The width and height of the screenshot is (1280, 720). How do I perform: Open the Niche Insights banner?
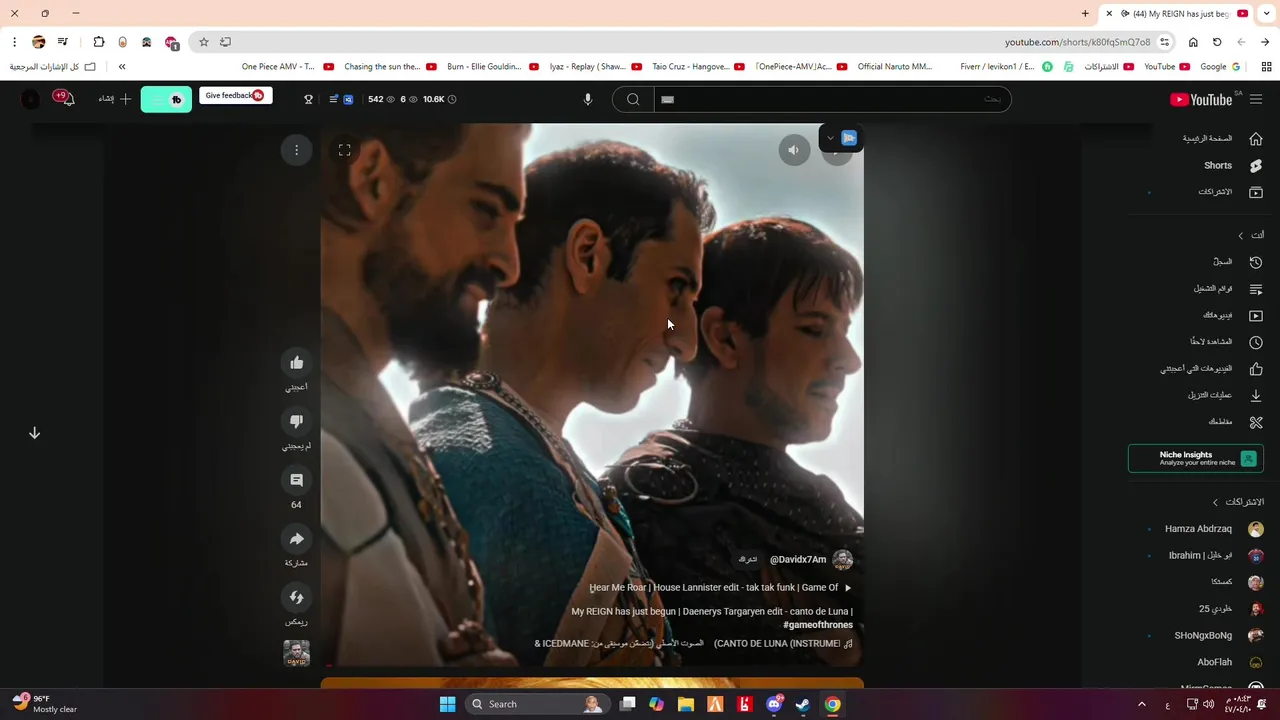click(1196, 458)
